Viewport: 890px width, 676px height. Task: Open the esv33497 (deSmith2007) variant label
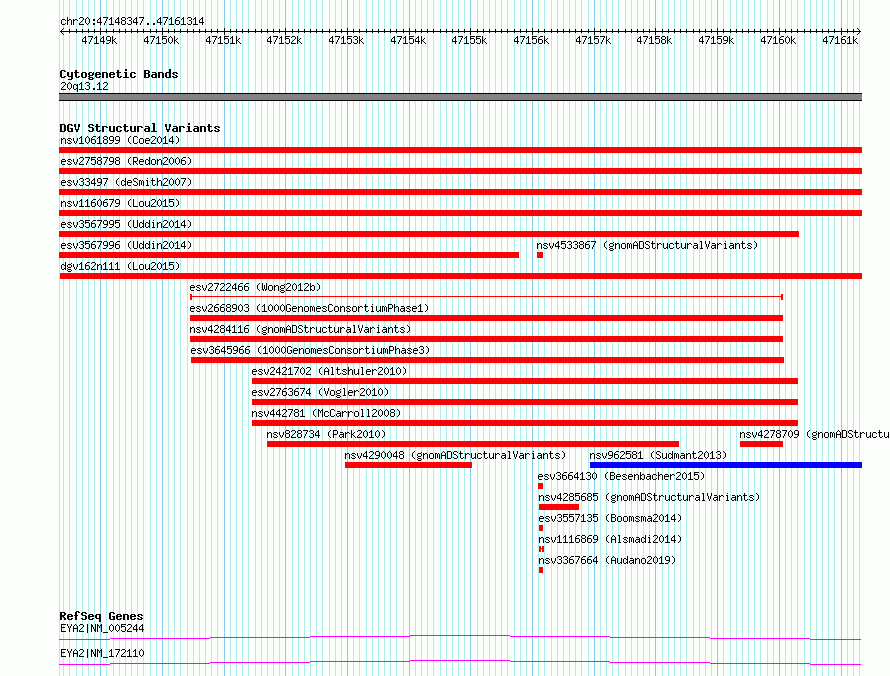[x=126, y=182]
